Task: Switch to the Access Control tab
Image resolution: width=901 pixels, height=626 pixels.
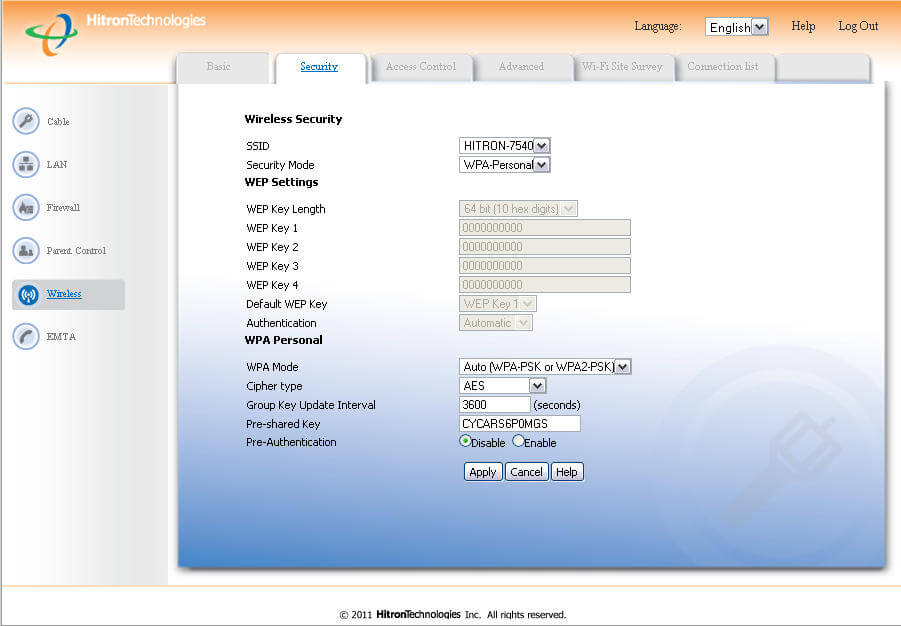Action: (420, 67)
